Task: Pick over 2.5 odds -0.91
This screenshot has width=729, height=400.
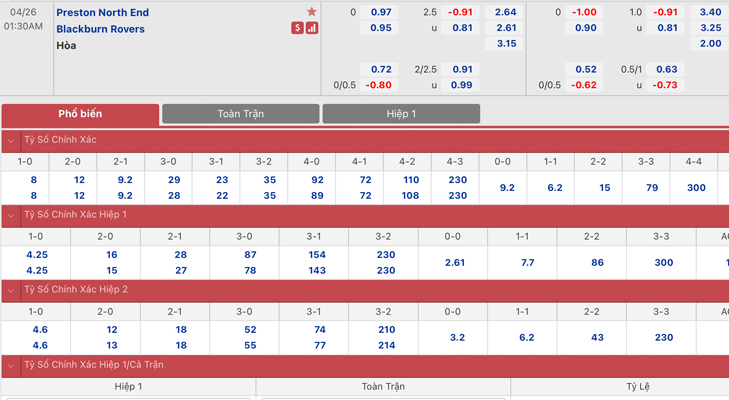Action: (x=460, y=12)
